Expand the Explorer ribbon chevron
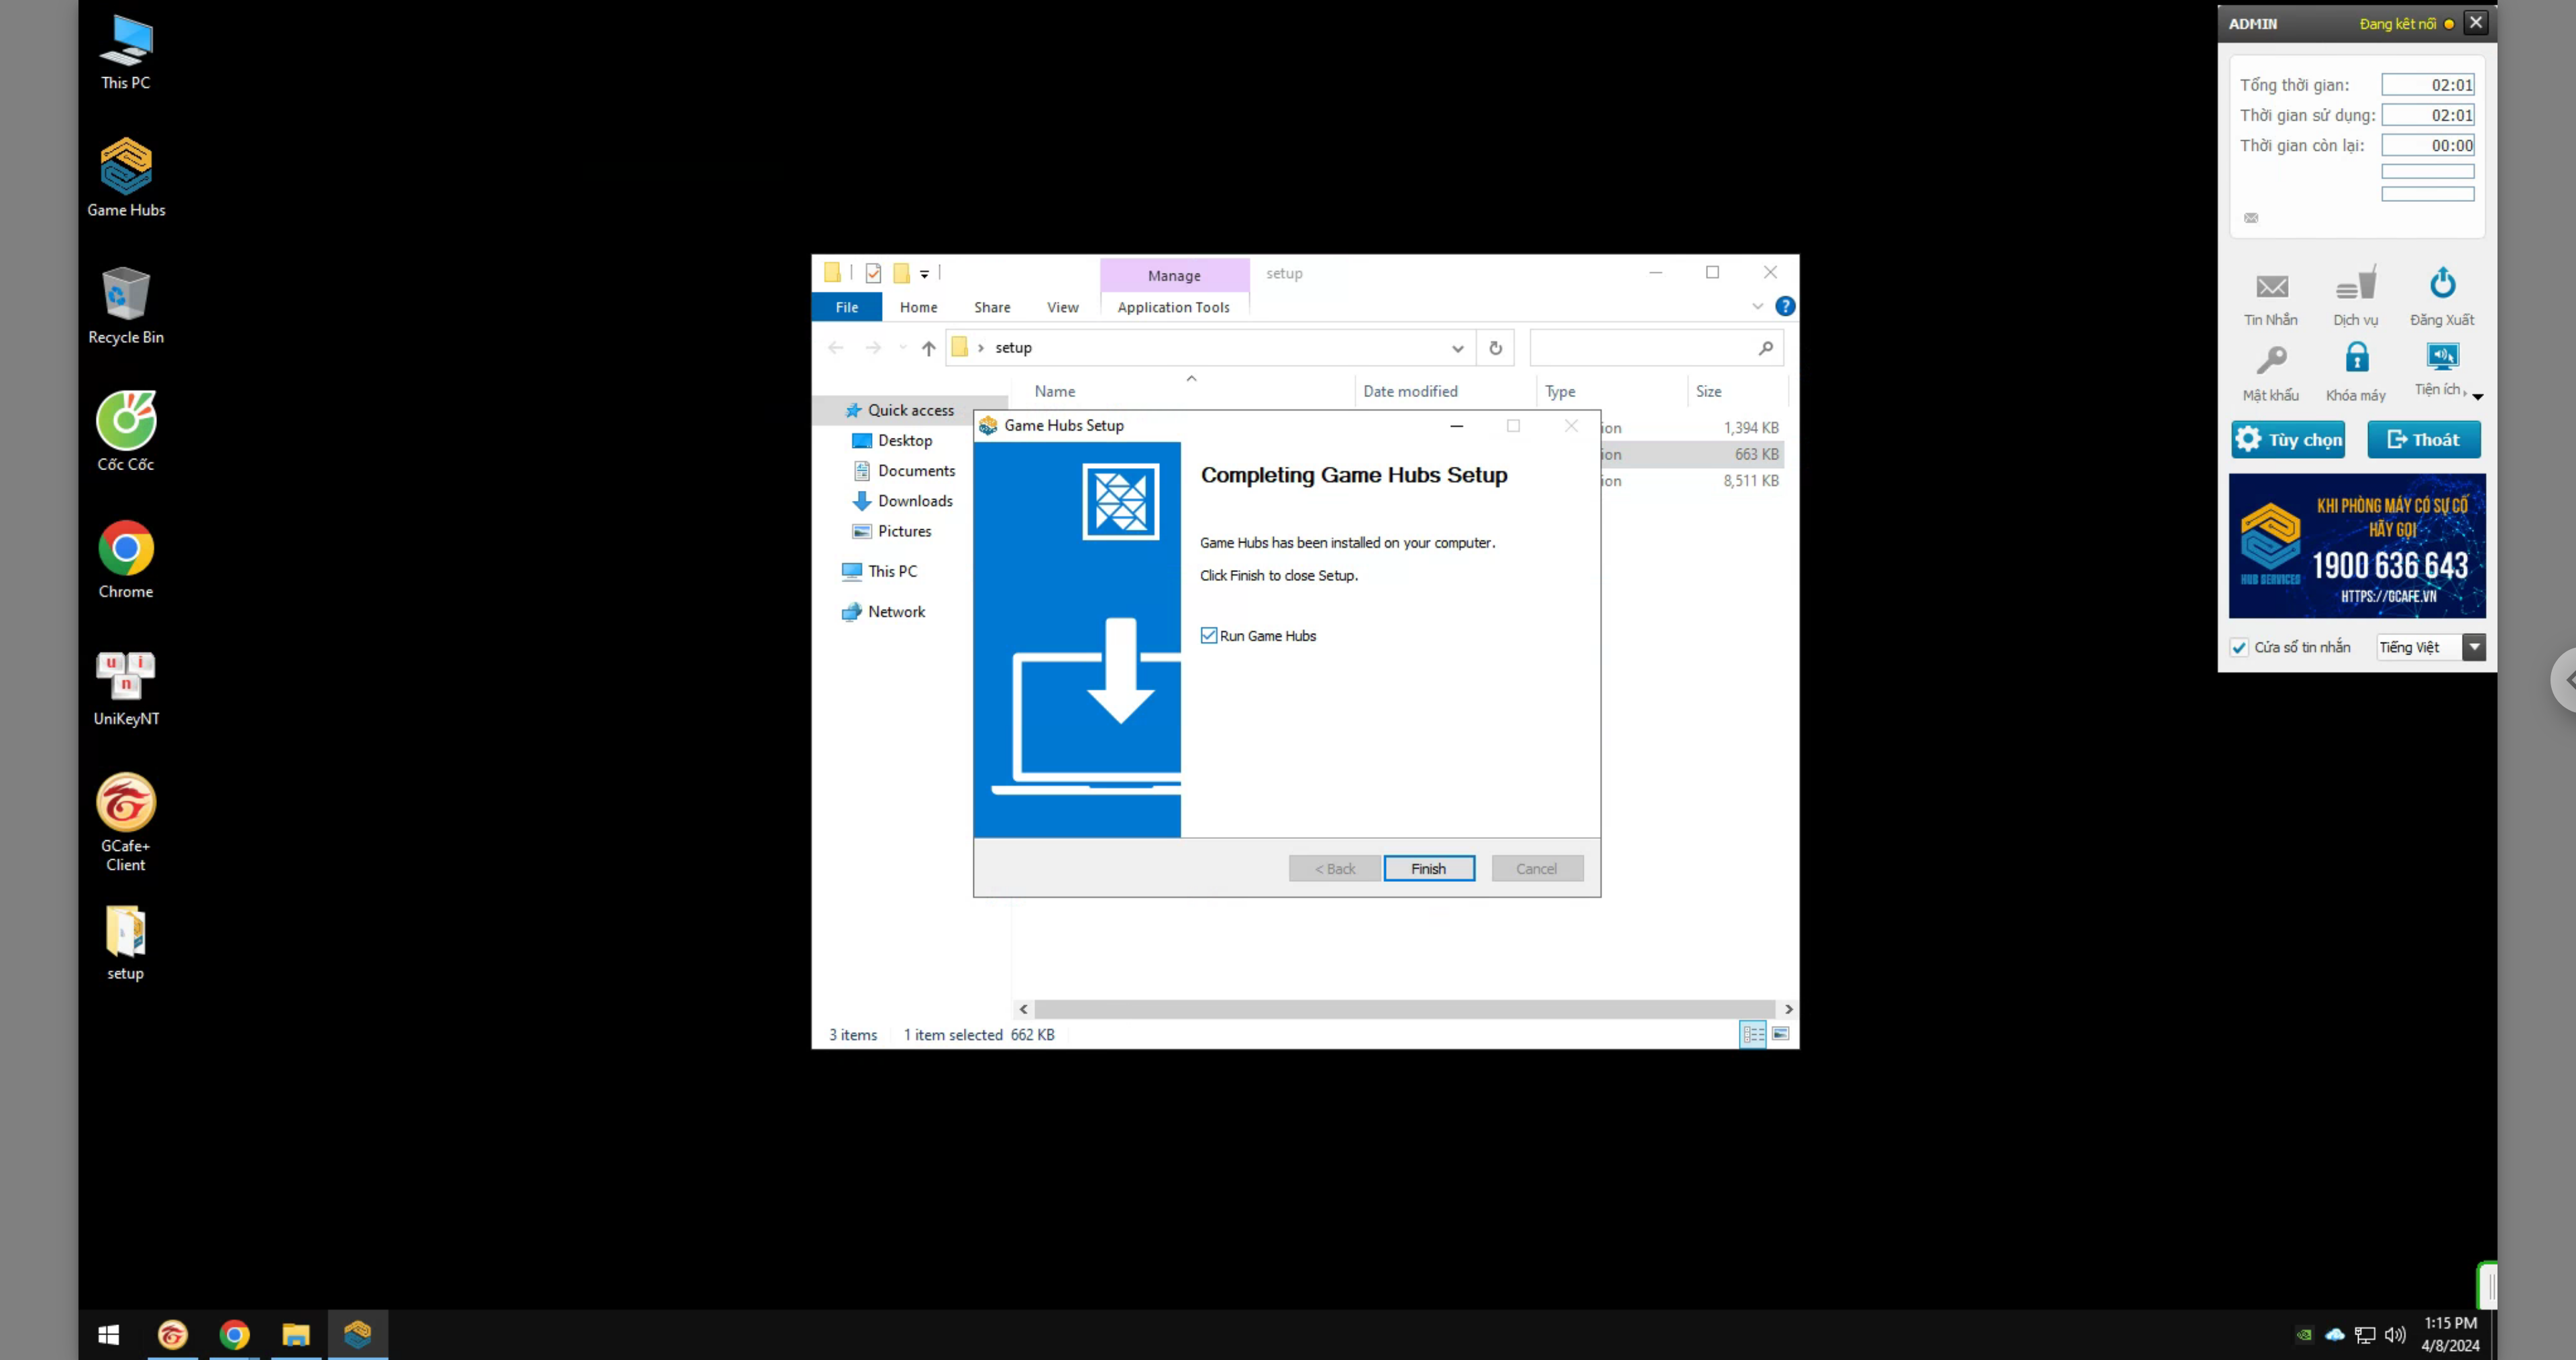The image size is (2576, 1360). (x=1758, y=307)
